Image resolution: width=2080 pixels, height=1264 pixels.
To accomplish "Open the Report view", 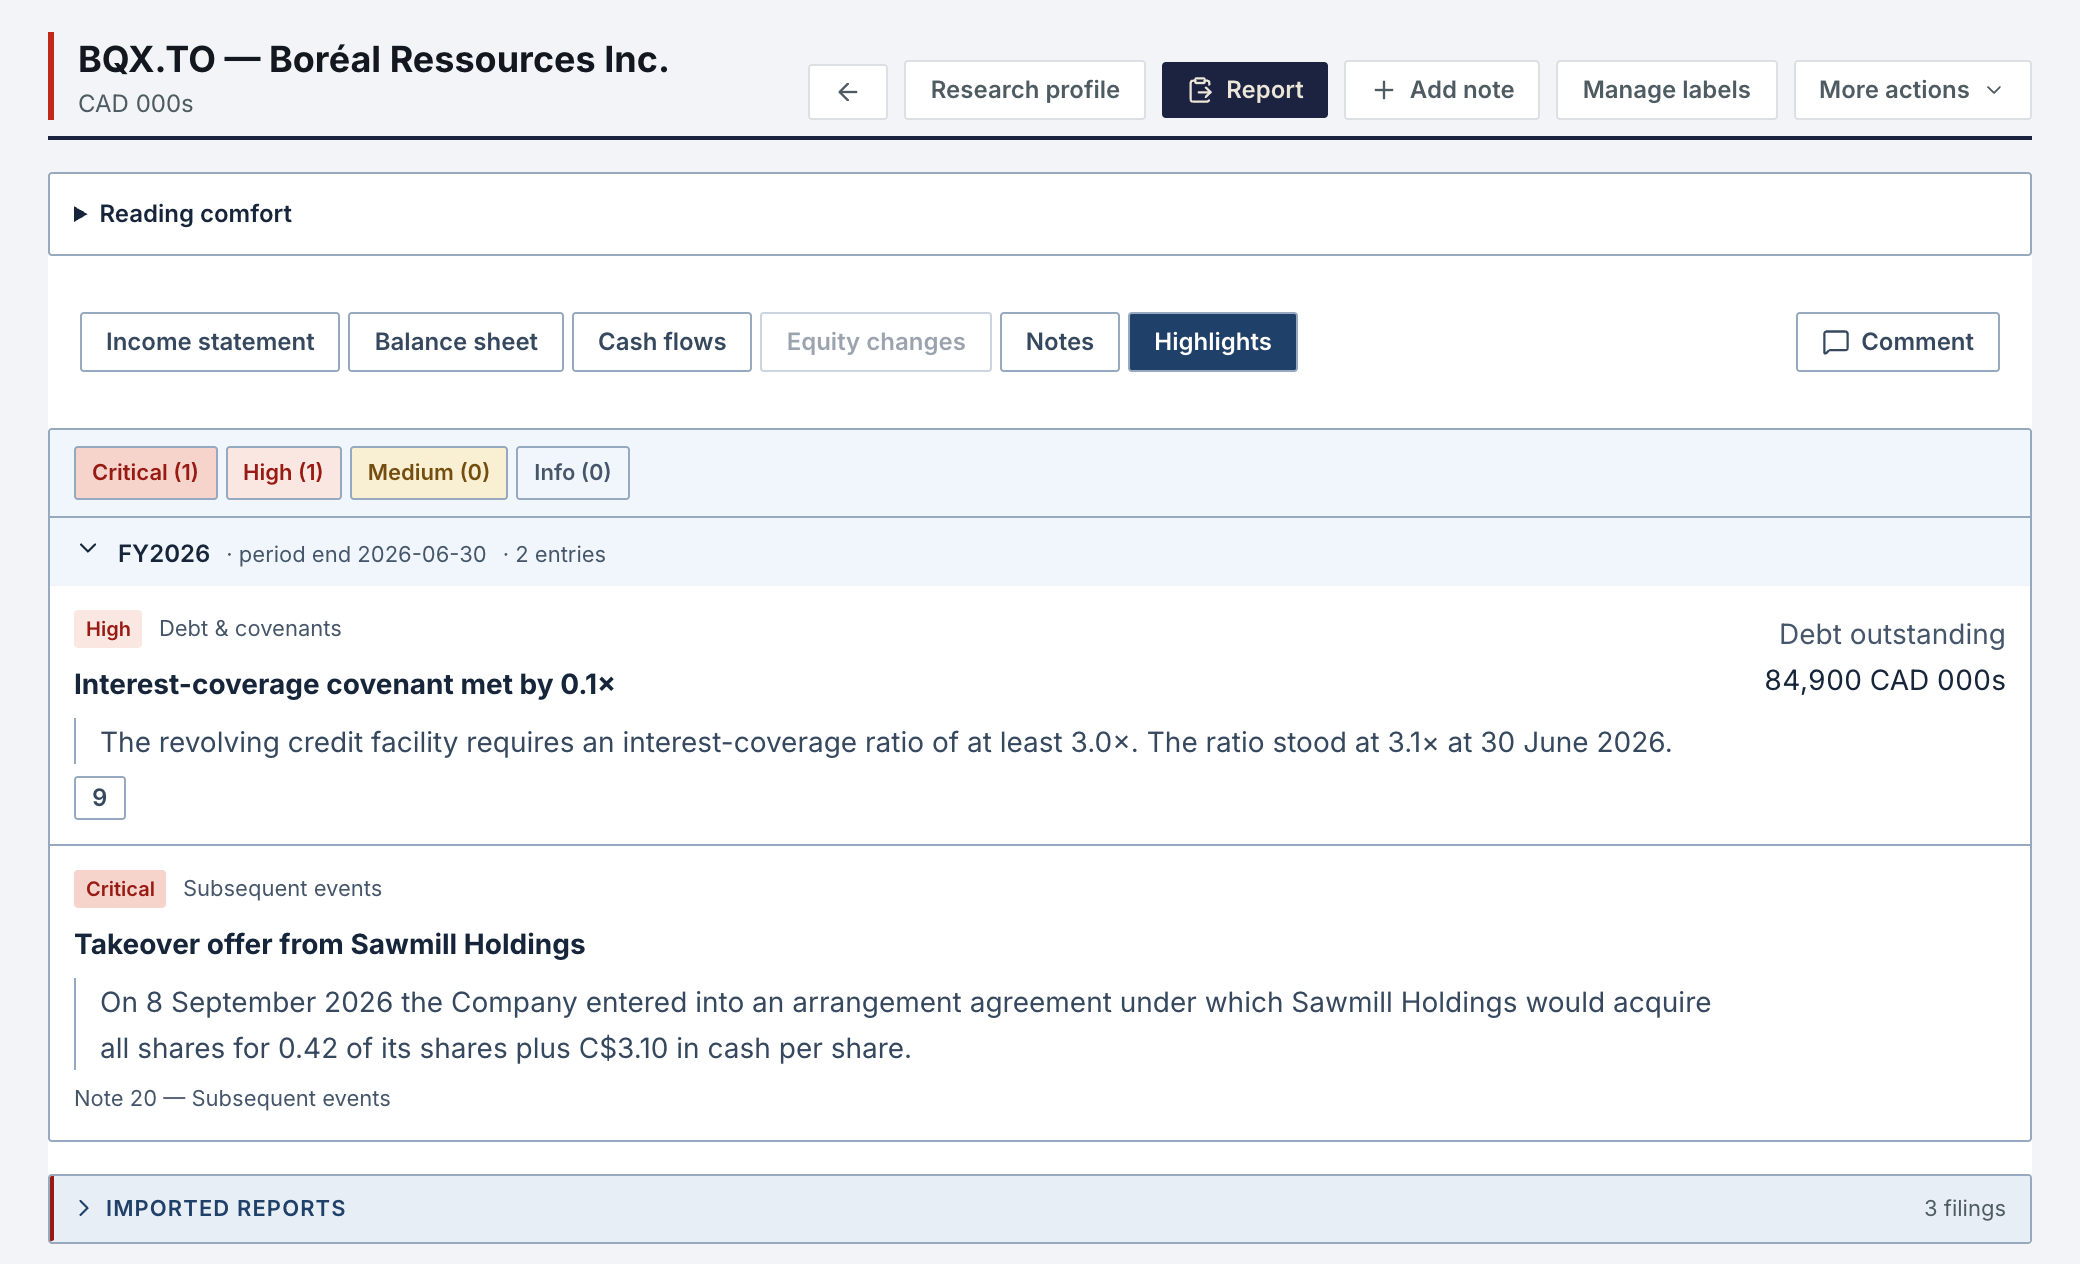I will 1244,90.
